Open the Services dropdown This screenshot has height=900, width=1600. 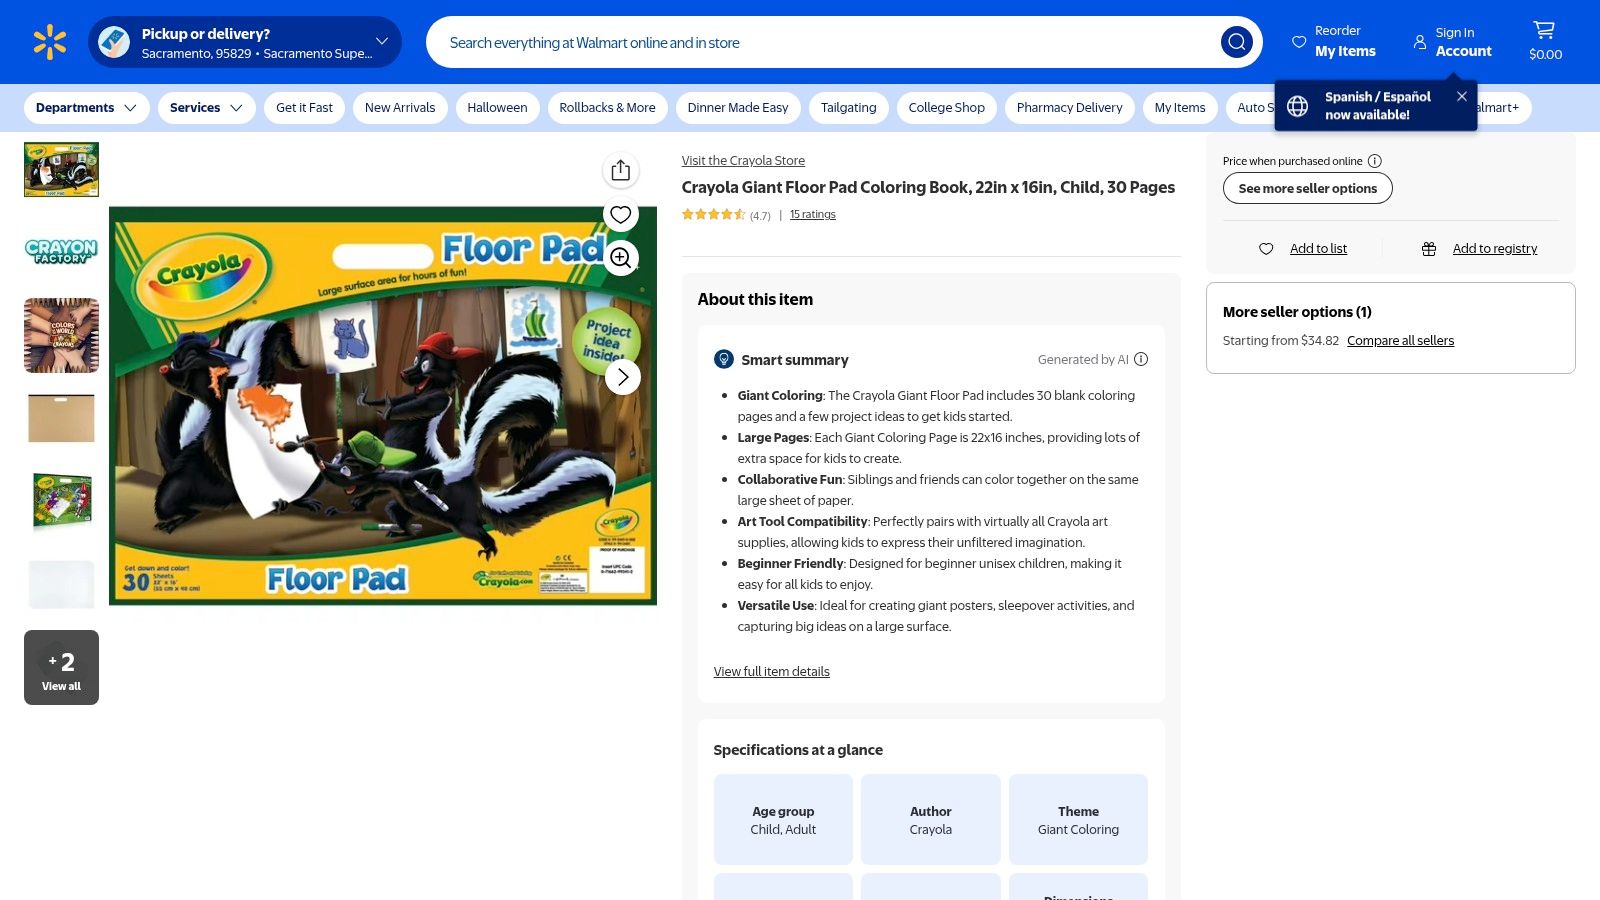click(206, 108)
